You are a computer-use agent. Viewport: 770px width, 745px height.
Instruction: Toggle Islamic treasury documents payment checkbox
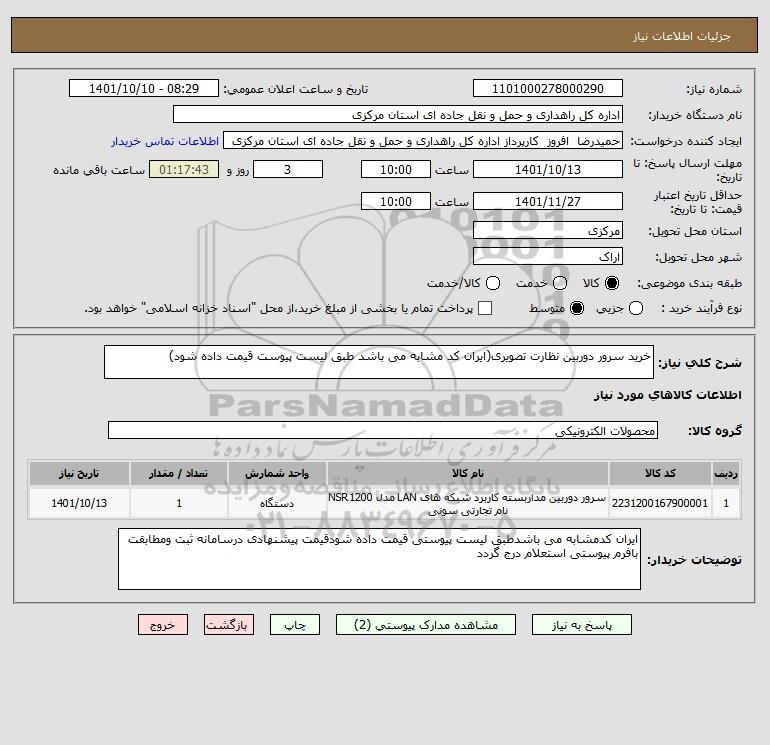pos(485,308)
